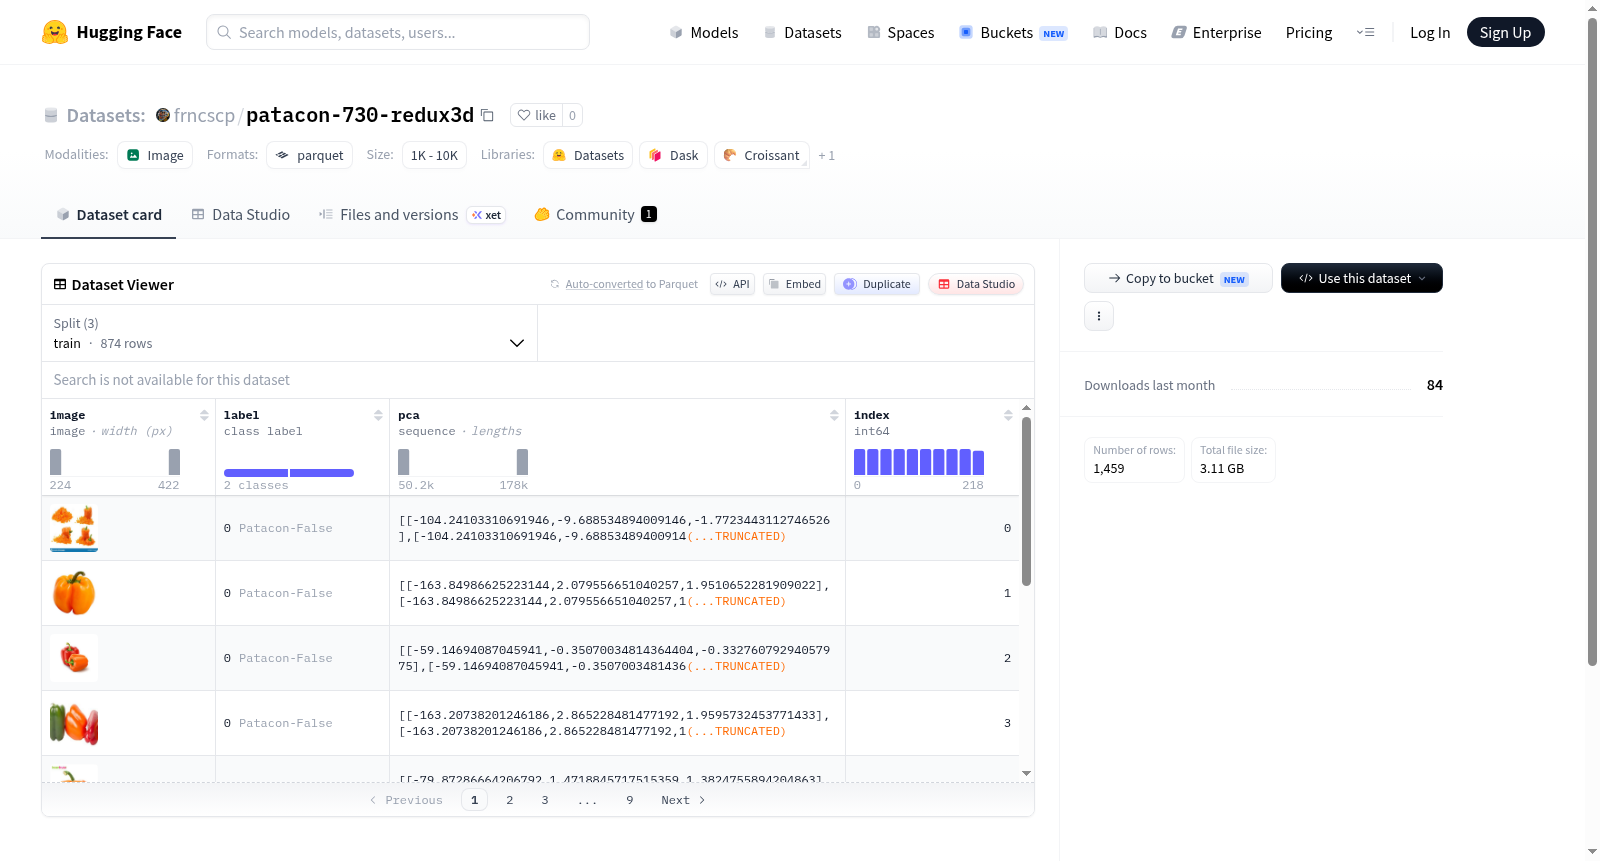Click the Sign Up button

[x=1505, y=32]
